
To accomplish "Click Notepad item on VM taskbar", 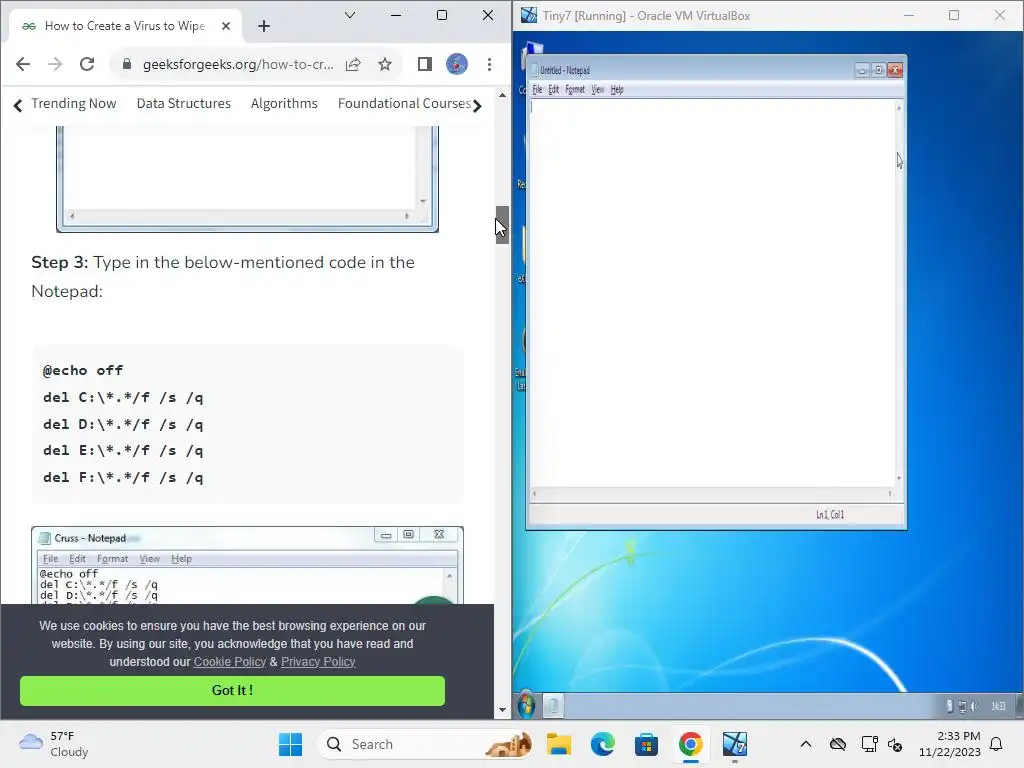I will [553, 705].
